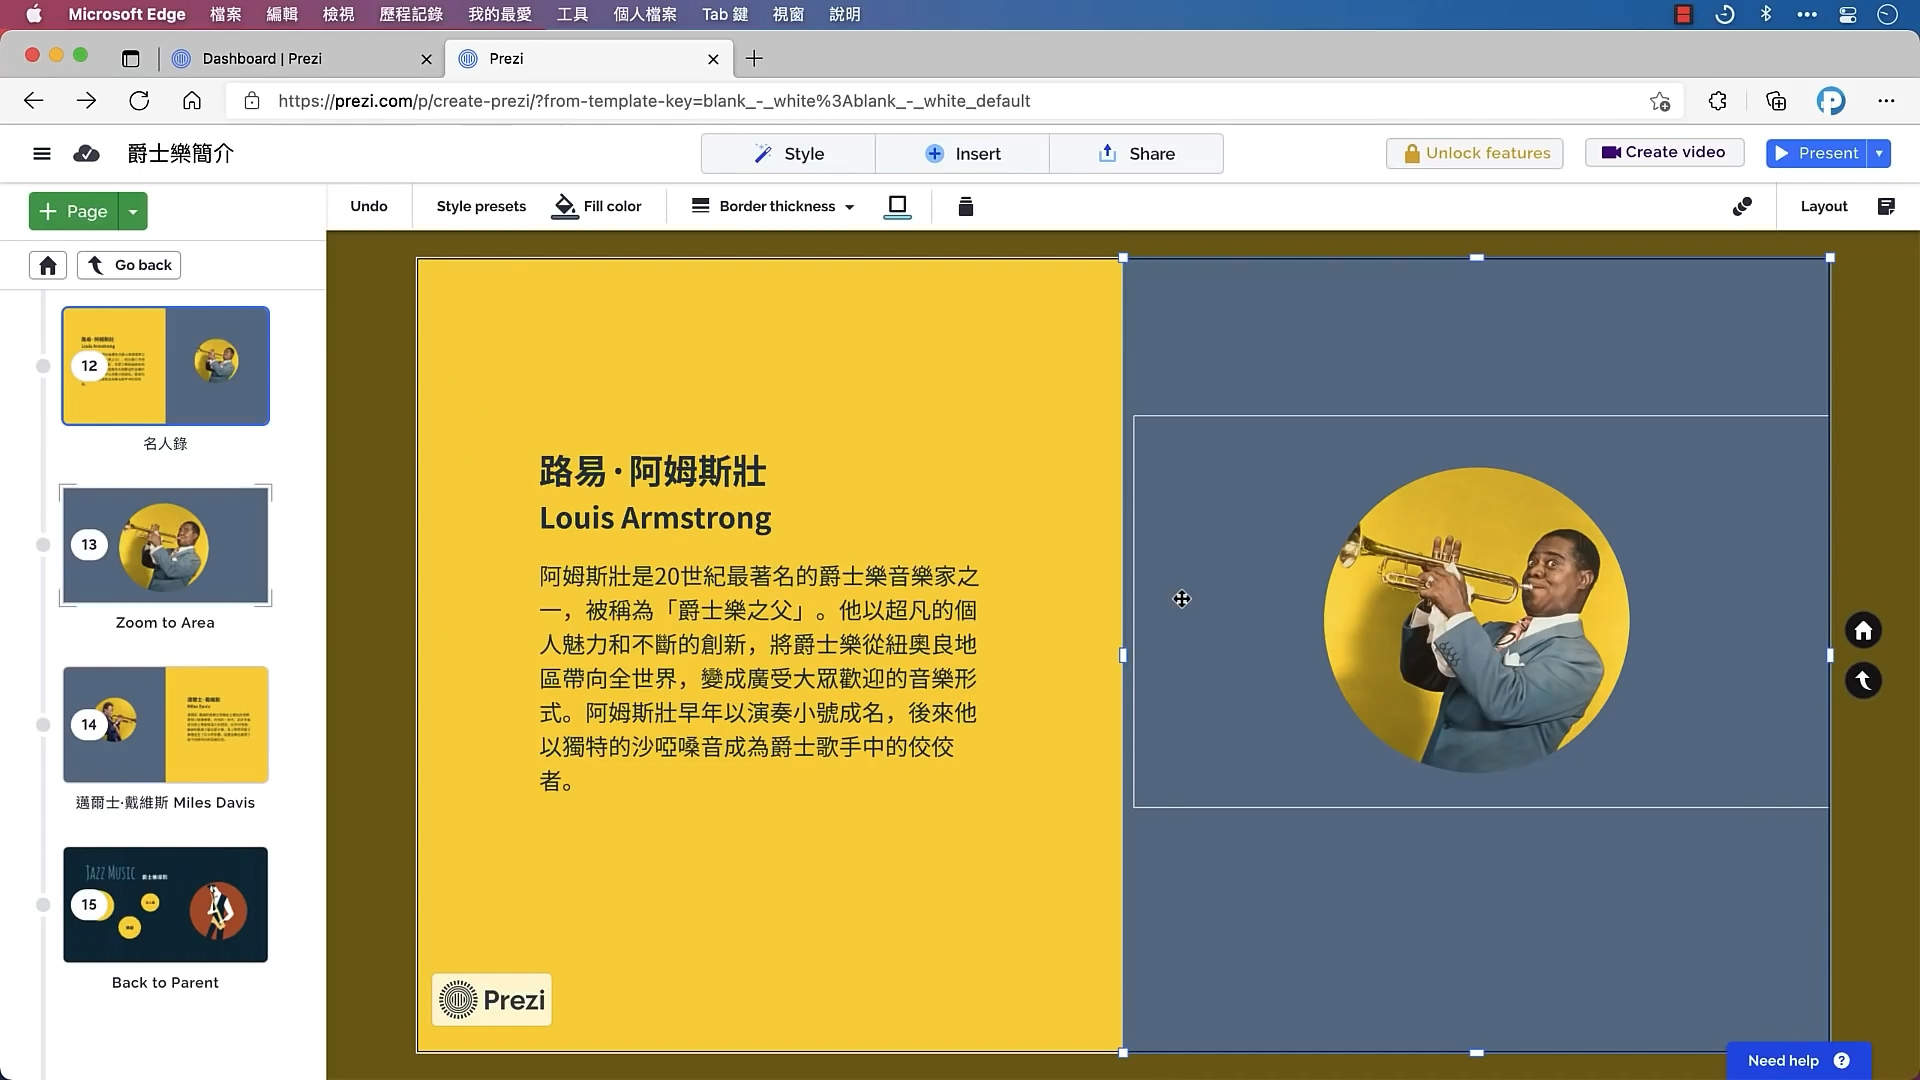The width and height of the screenshot is (1920, 1080).
Task: Click the Go back button
Action: point(128,265)
